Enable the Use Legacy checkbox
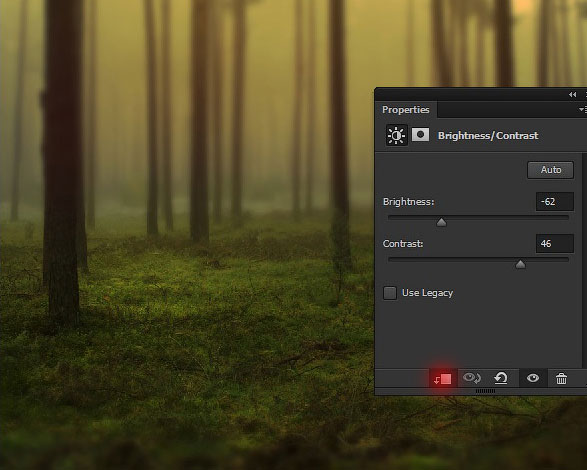 tap(390, 293)
